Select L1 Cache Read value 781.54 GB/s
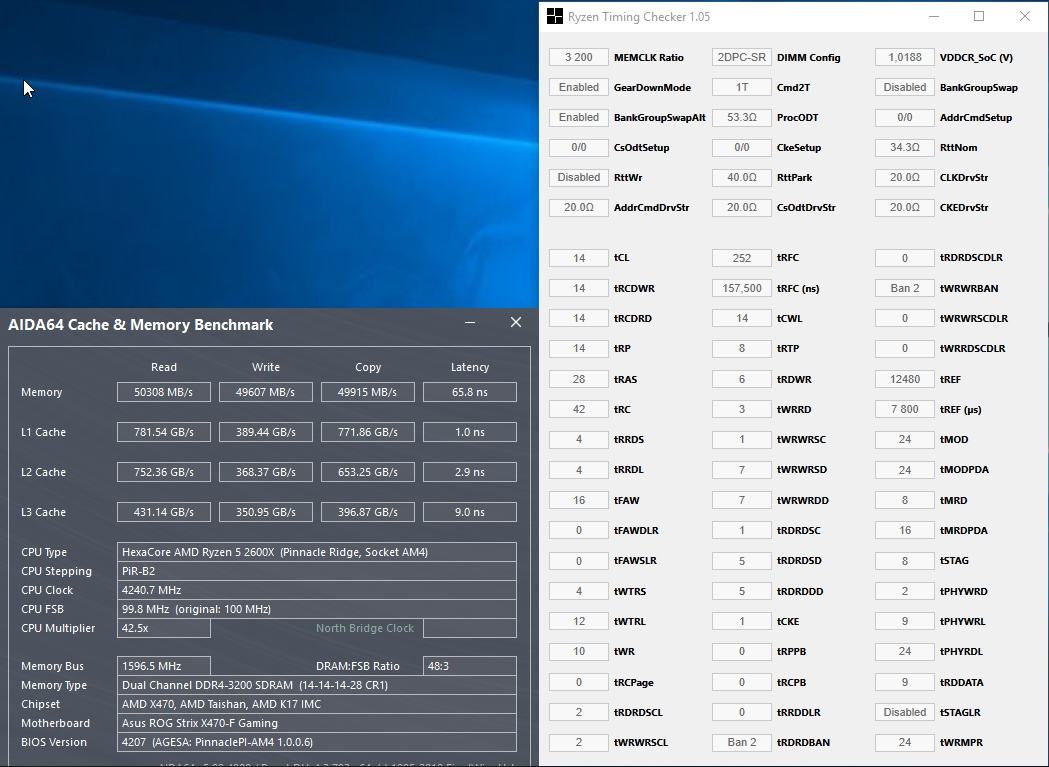 [x=164, y=432]
